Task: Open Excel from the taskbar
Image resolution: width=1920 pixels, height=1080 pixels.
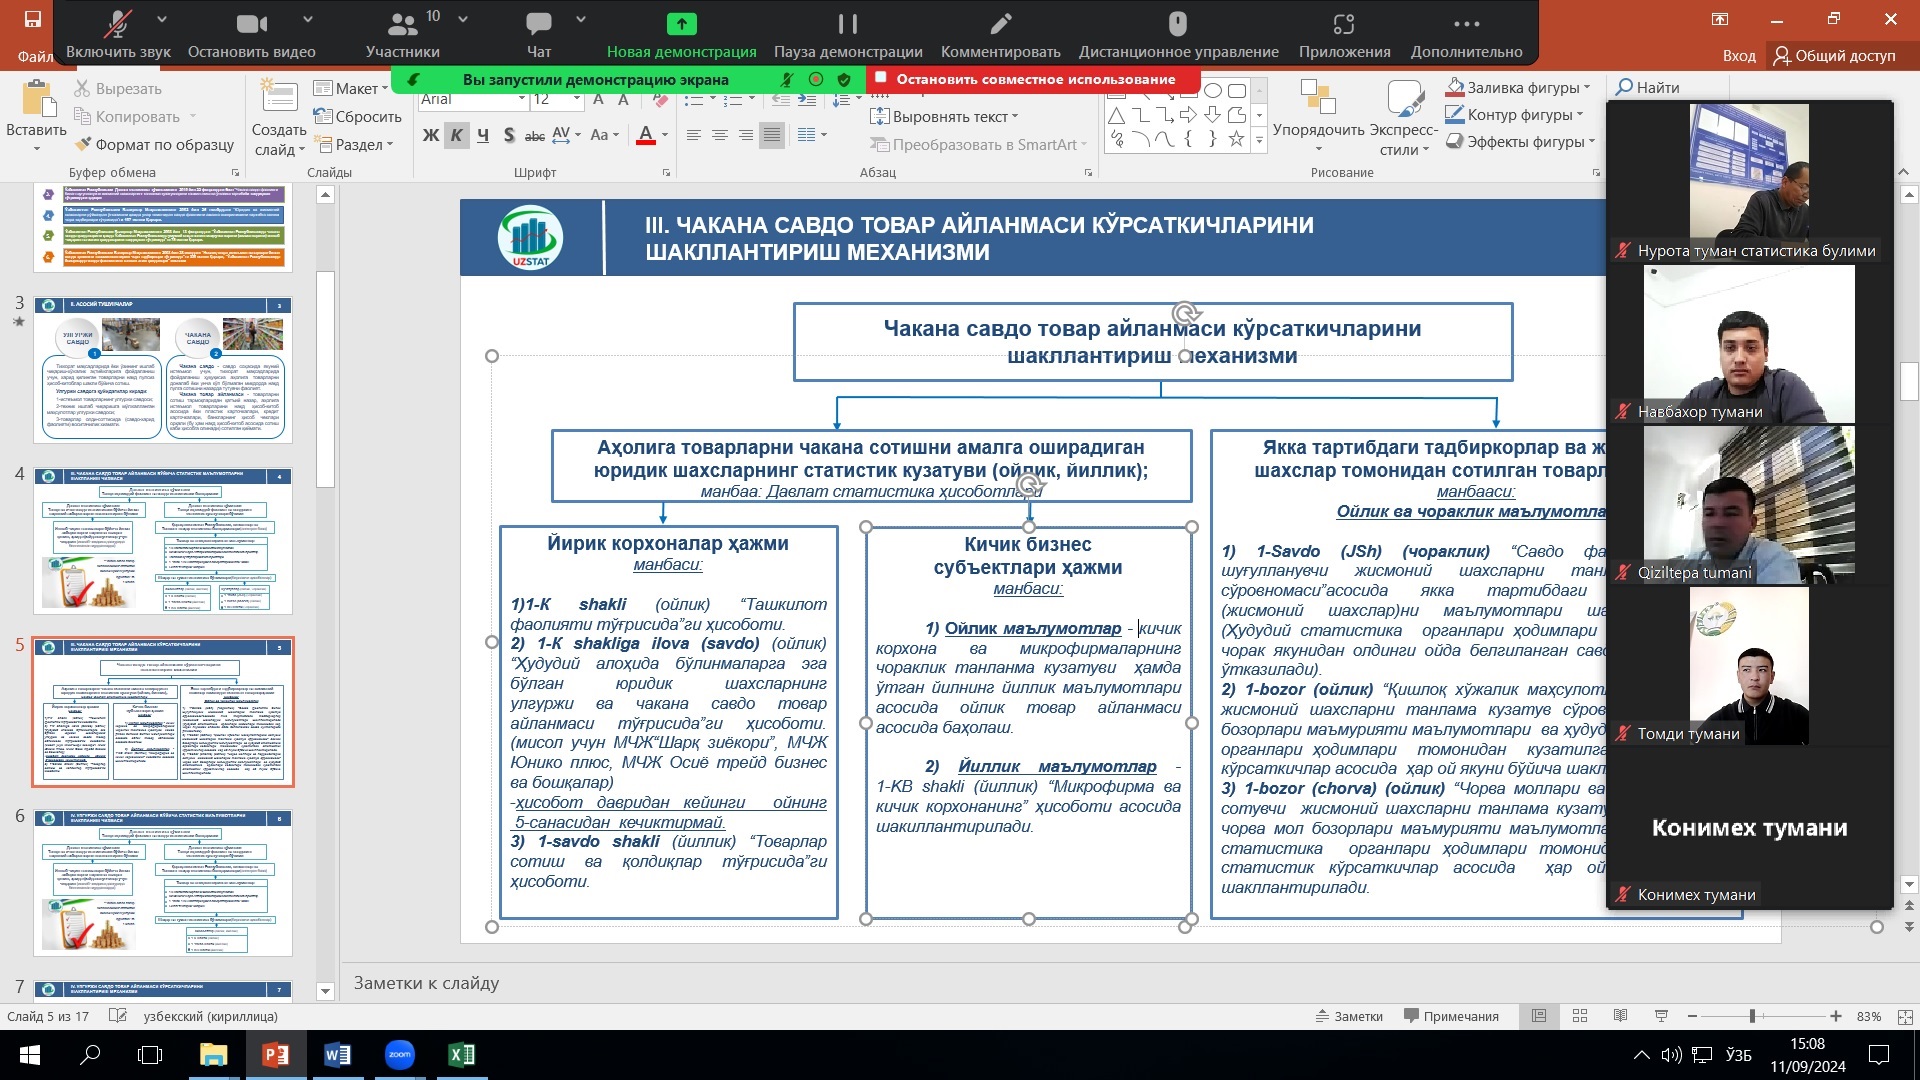Action: pyautogui.click(x=461, y=1055)
